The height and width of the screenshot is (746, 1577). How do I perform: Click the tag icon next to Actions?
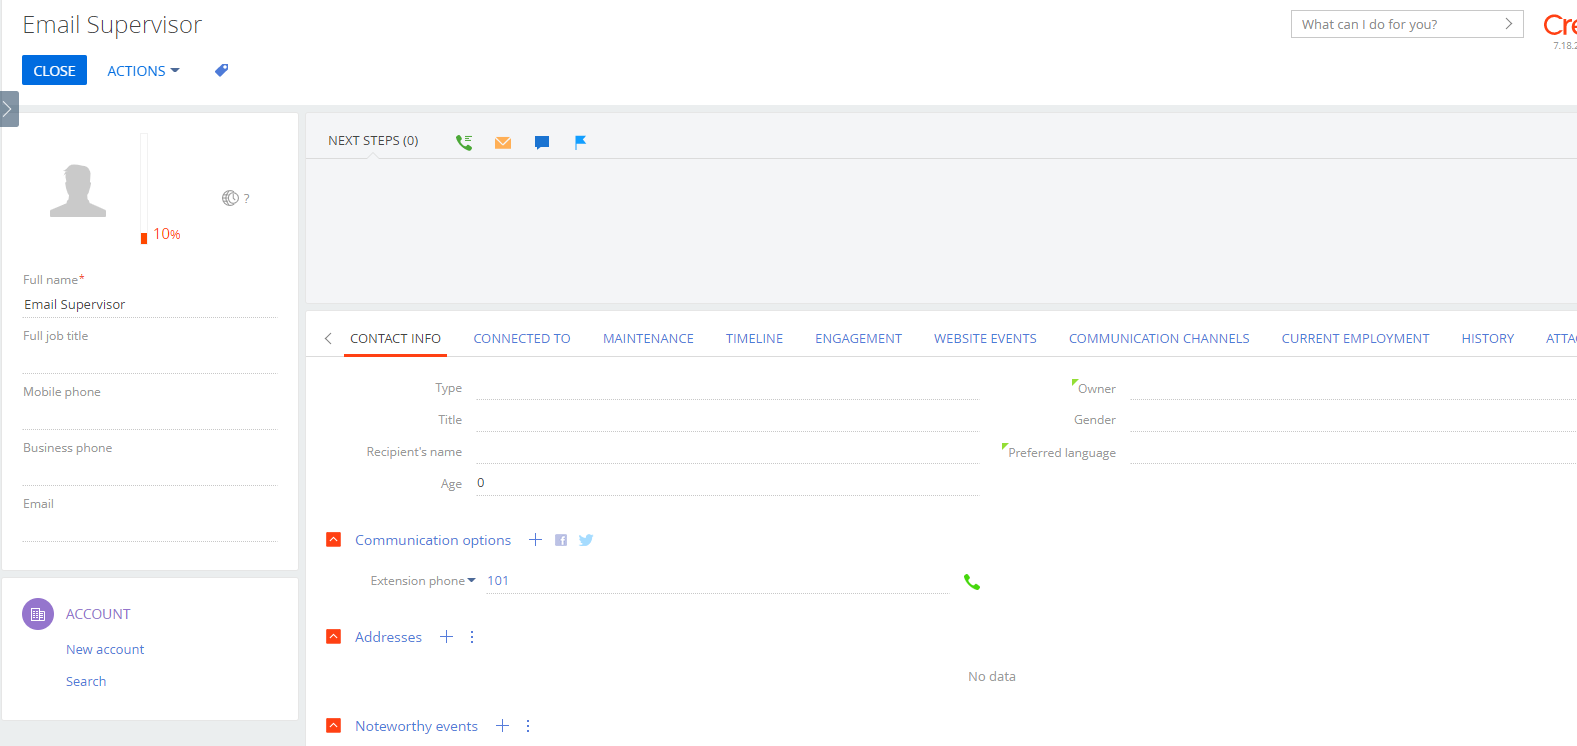(222, 70)
